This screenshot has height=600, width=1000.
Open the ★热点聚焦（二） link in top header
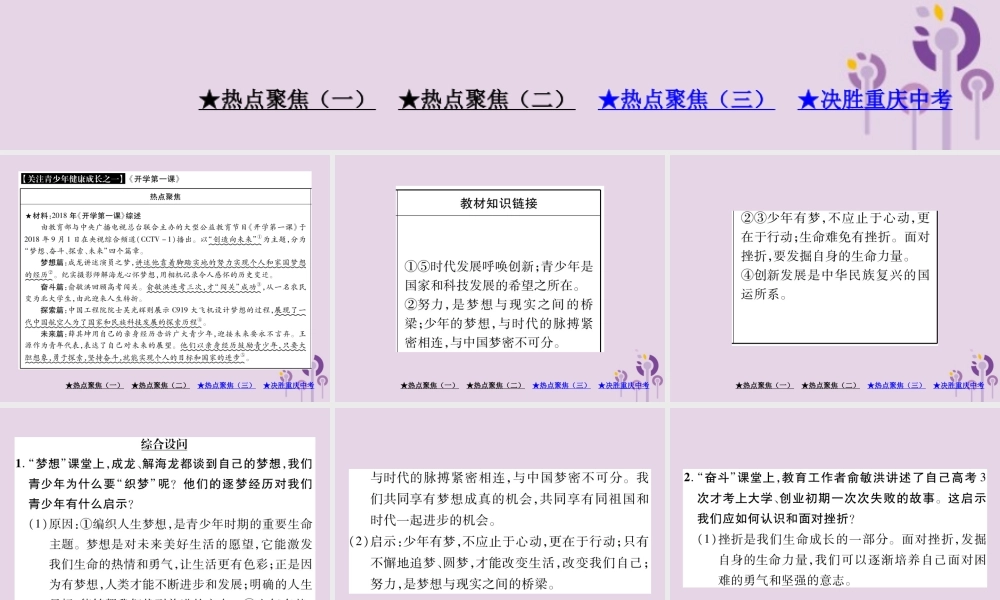point(487,99)
